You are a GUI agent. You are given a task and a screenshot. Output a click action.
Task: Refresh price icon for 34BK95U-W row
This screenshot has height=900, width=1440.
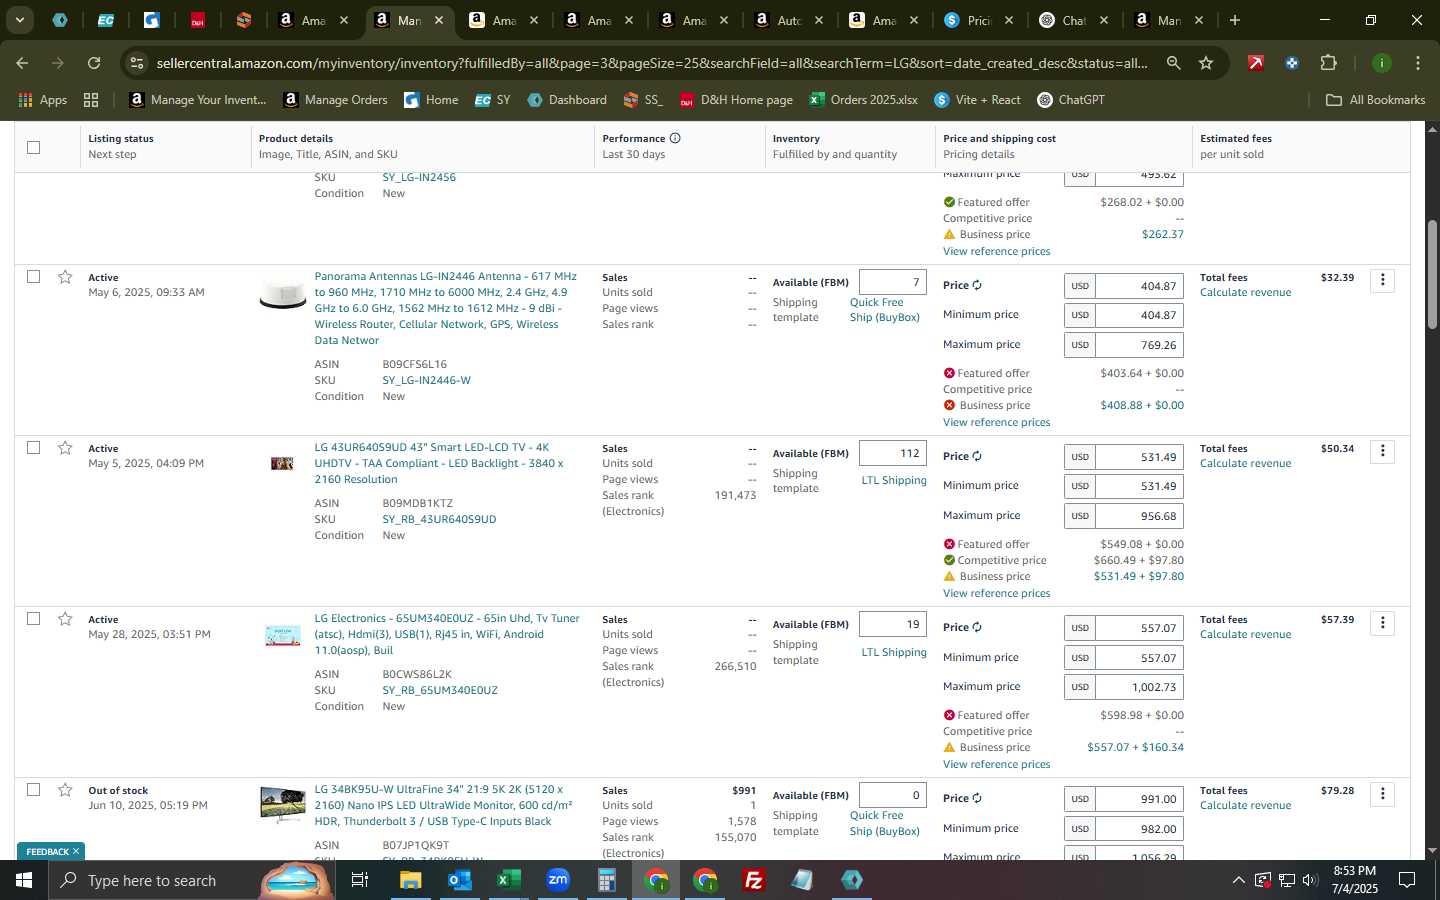[977, 798]
